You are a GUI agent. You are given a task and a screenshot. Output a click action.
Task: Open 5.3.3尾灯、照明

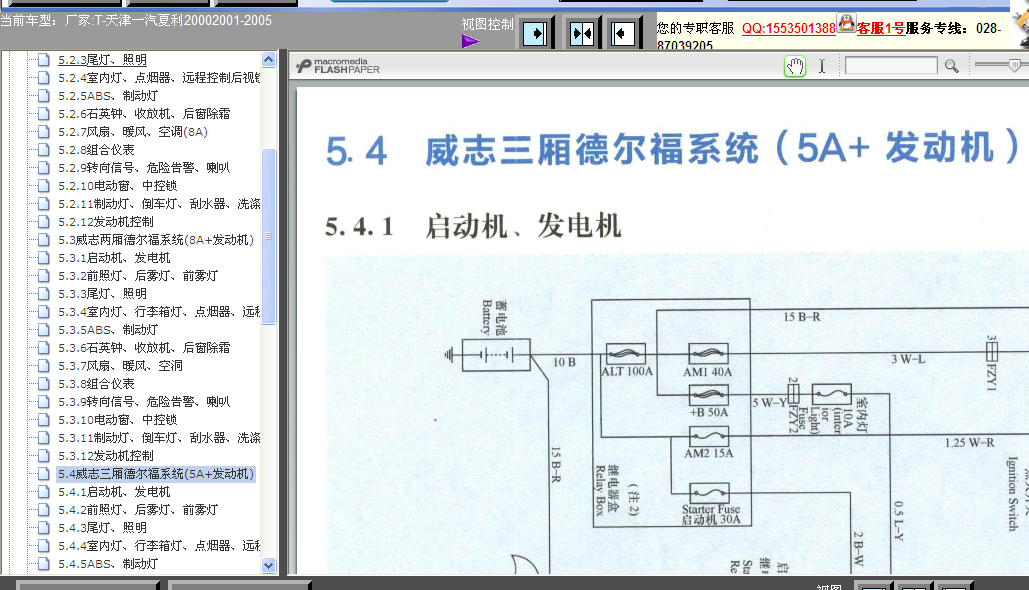point(102,293)
